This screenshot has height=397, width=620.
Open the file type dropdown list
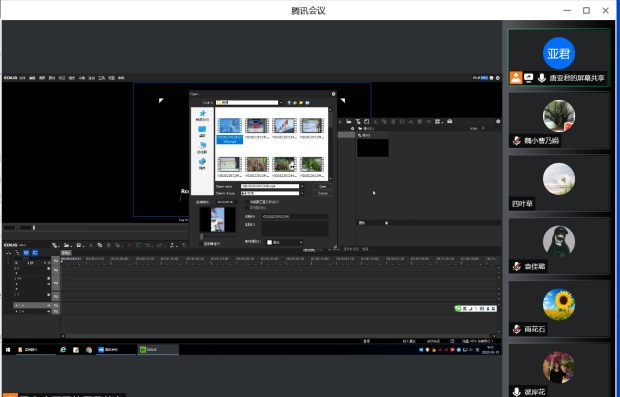pyautogui.click(x=302, y=193)
